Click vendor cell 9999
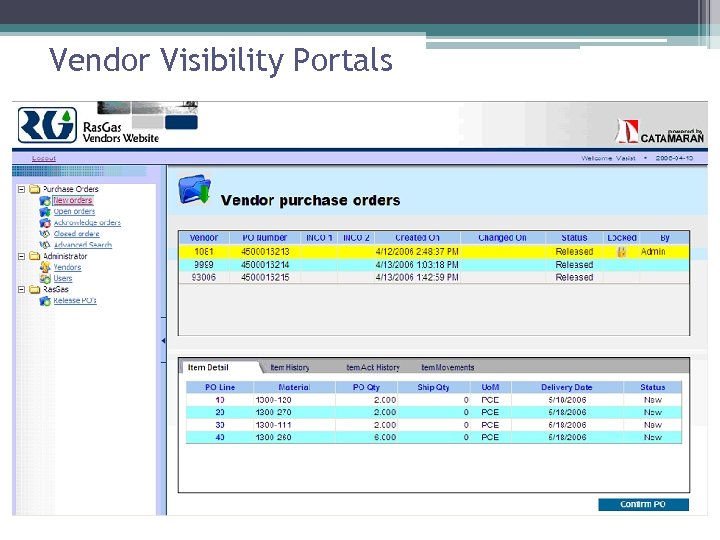The width and height of the screenshot is (720, 540). 203,265
